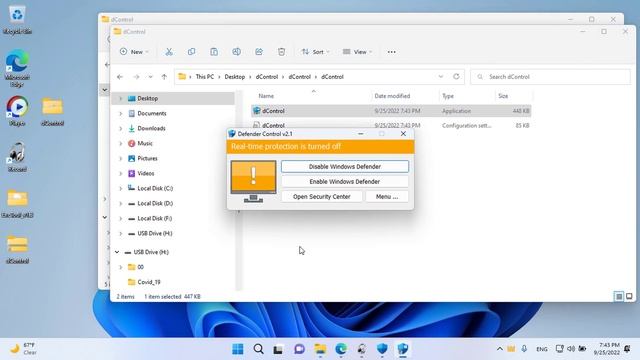The image size is (640, 360).
Task: Go up one folder level arrow
Action: tap(164, 77)
